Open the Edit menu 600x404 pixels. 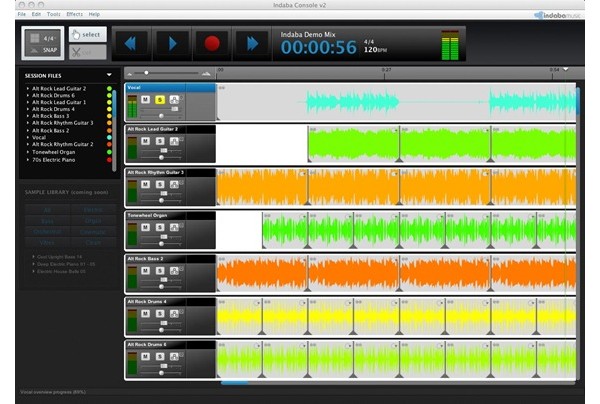[36, 14]
